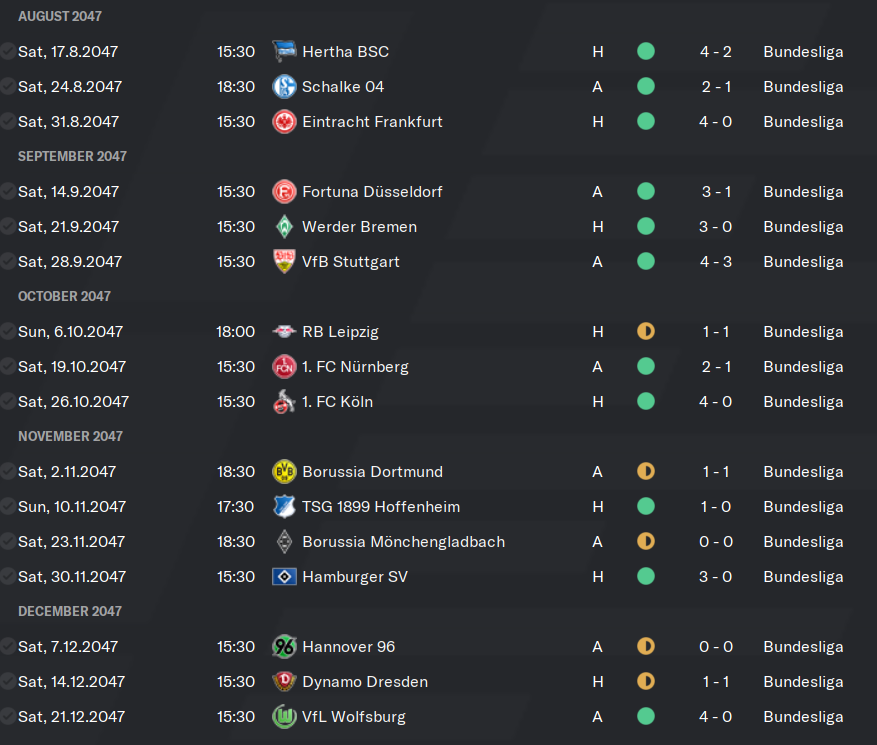This screenshot has width=877, height=745.
Task: Toggle the checkmark beside Sat, 17.8.2047
Action: [x=8, y=51]
